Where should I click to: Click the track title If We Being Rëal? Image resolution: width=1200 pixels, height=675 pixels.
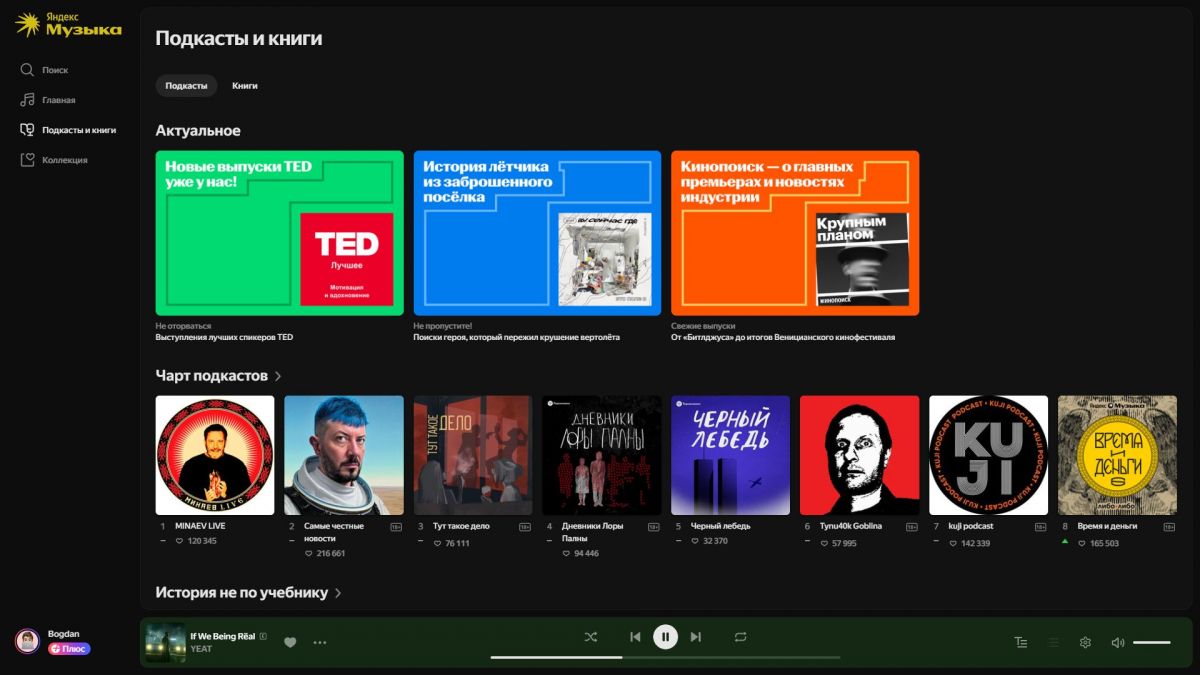pos(224,635)
